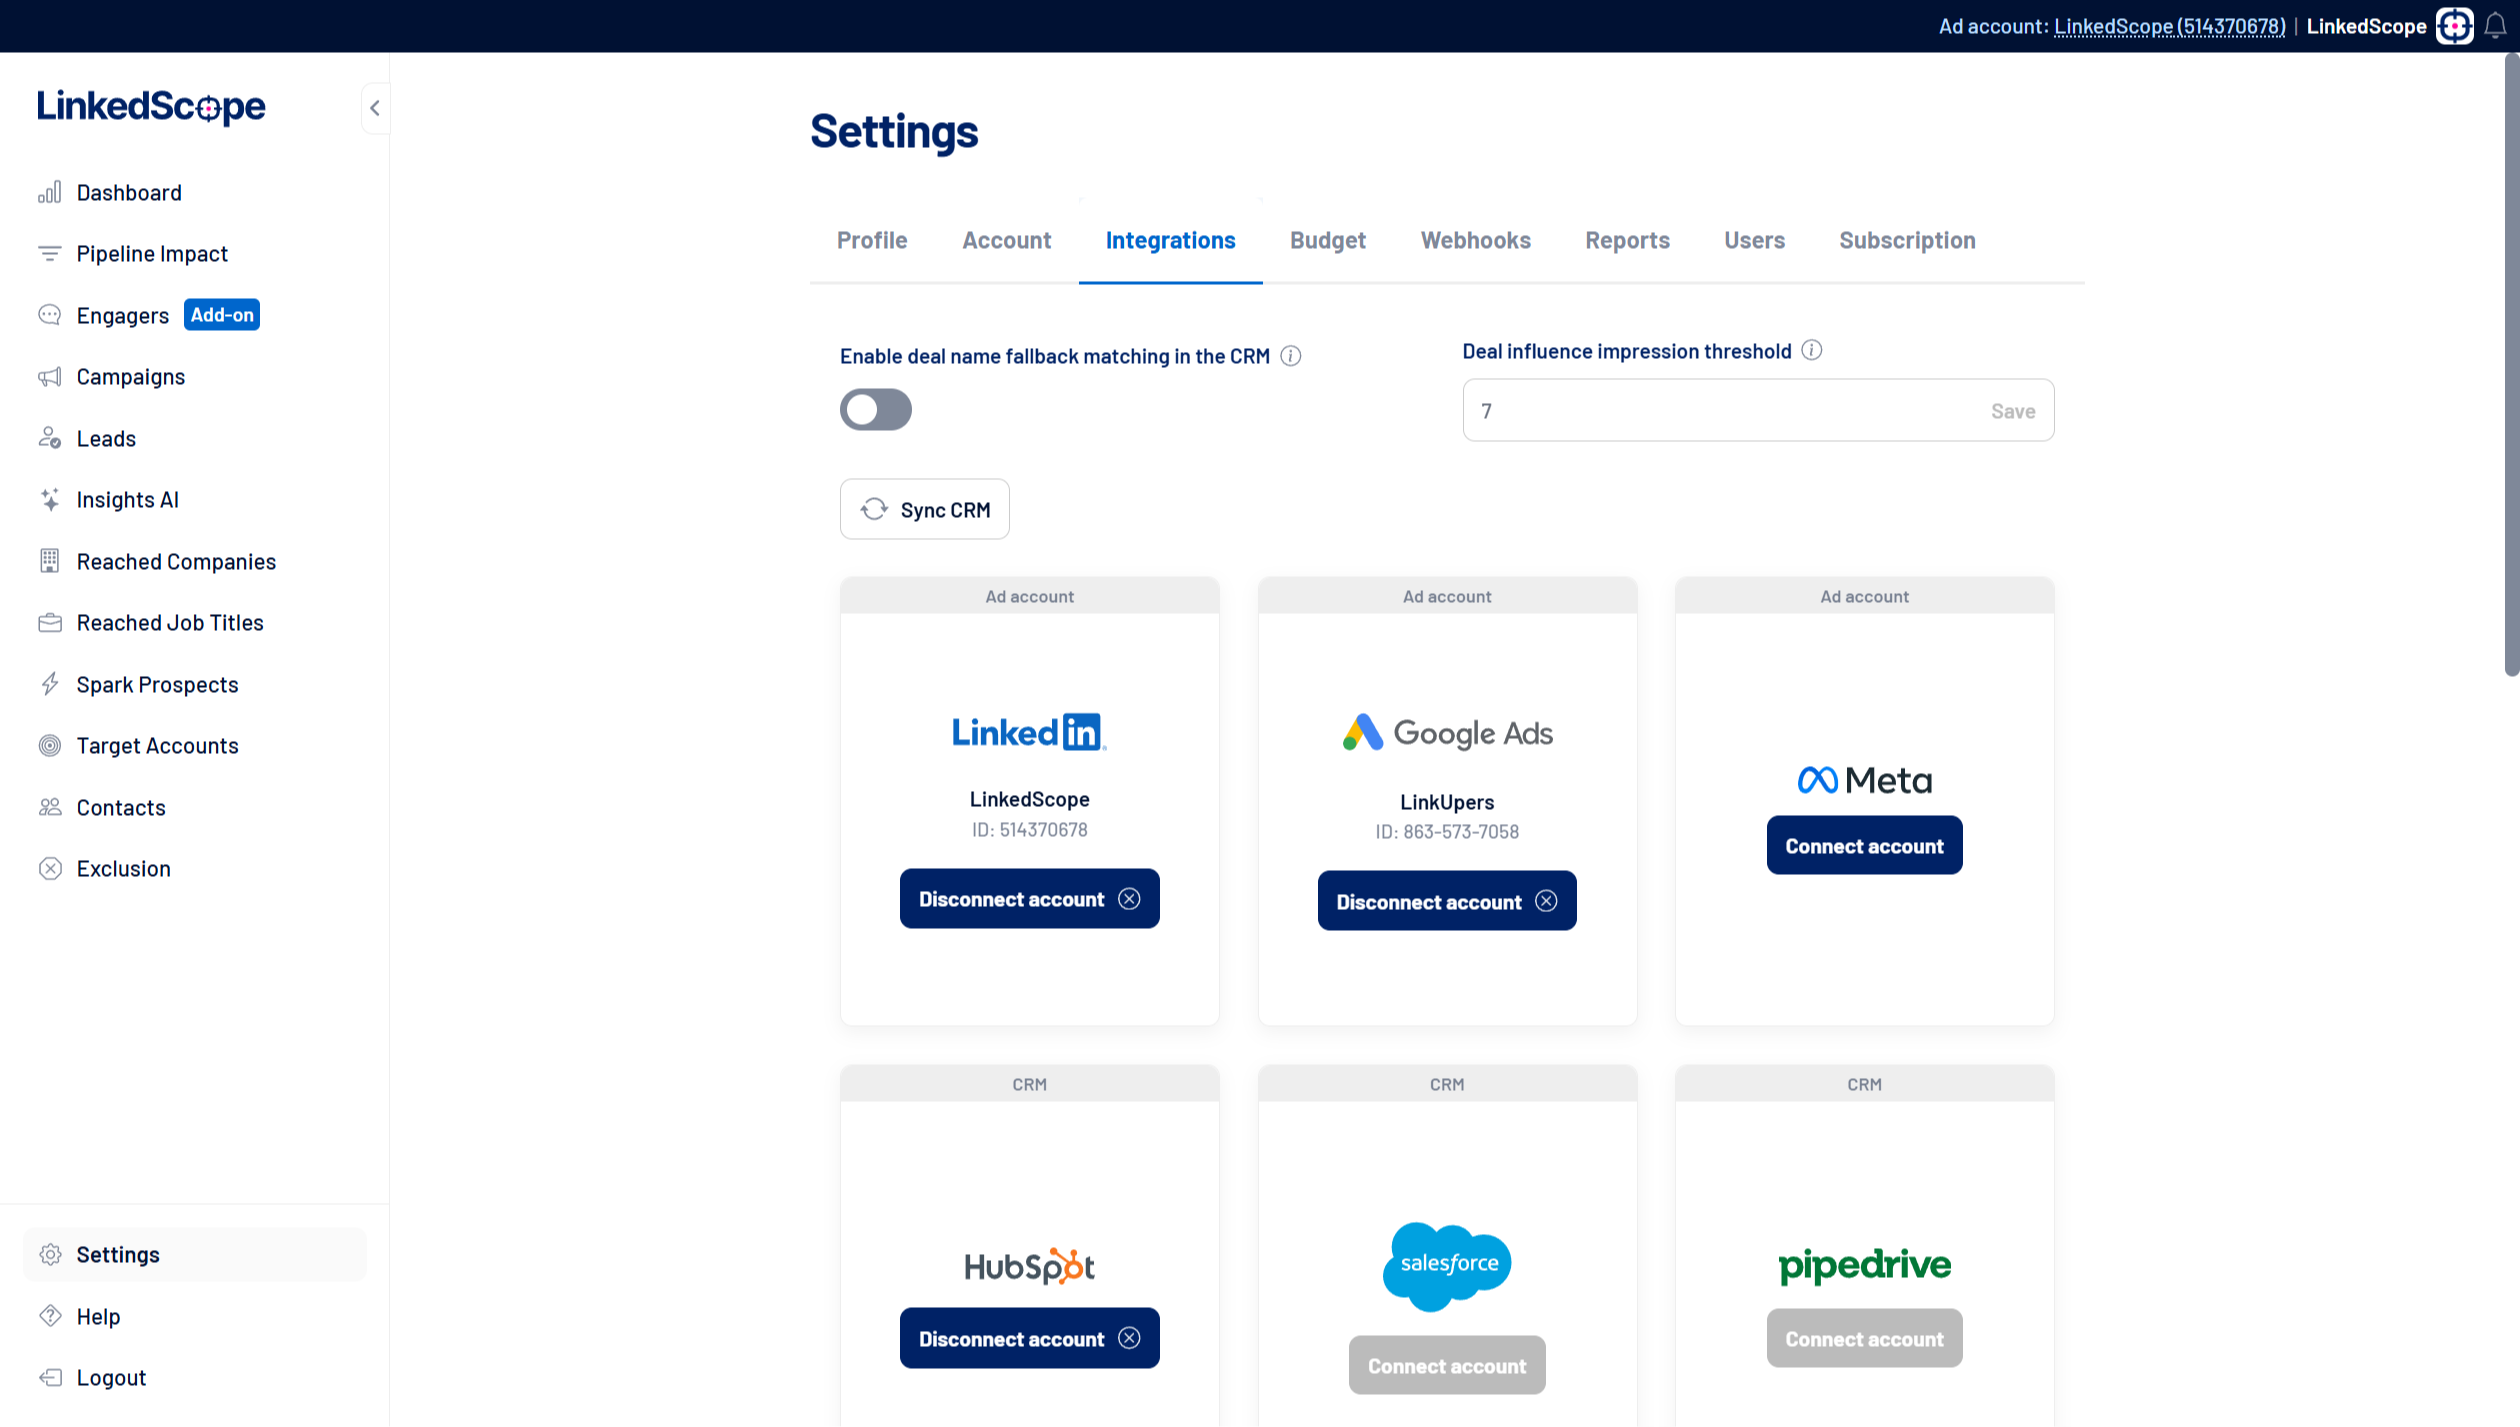
Task: Open the Reports tab
Action: coord(1627,240)
